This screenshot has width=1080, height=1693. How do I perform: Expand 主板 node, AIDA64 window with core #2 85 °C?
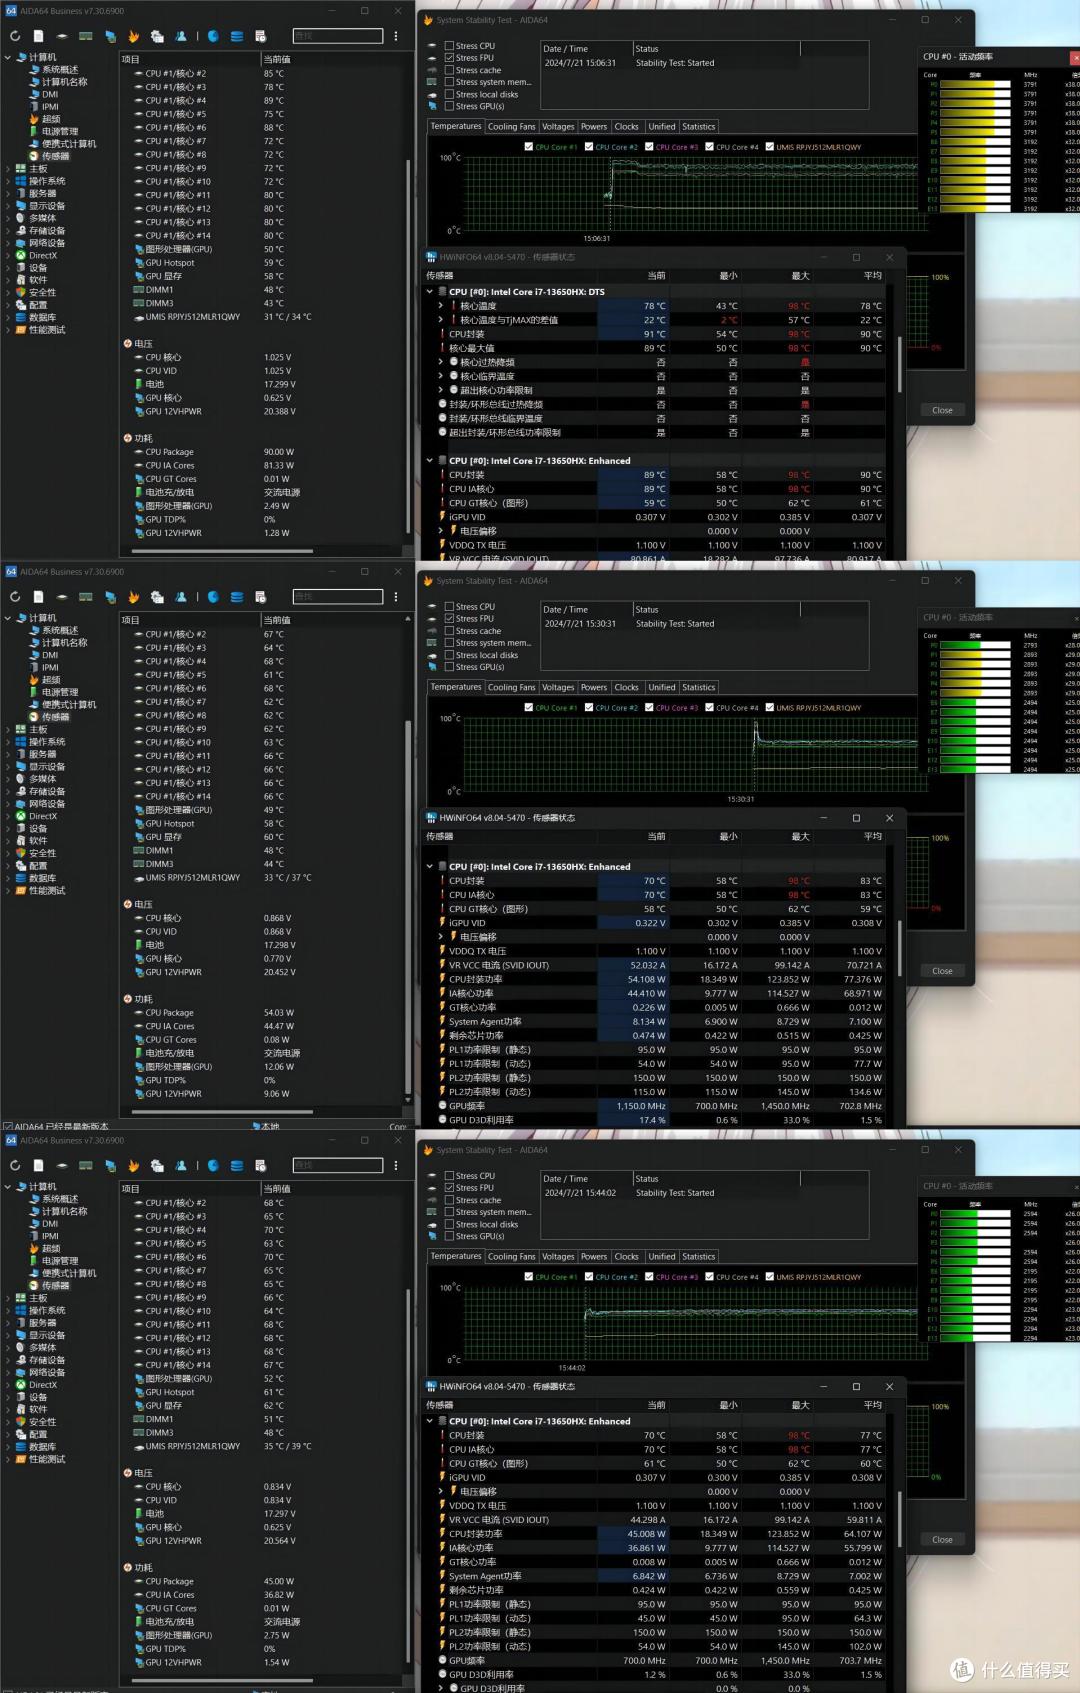tap(8, 169)
